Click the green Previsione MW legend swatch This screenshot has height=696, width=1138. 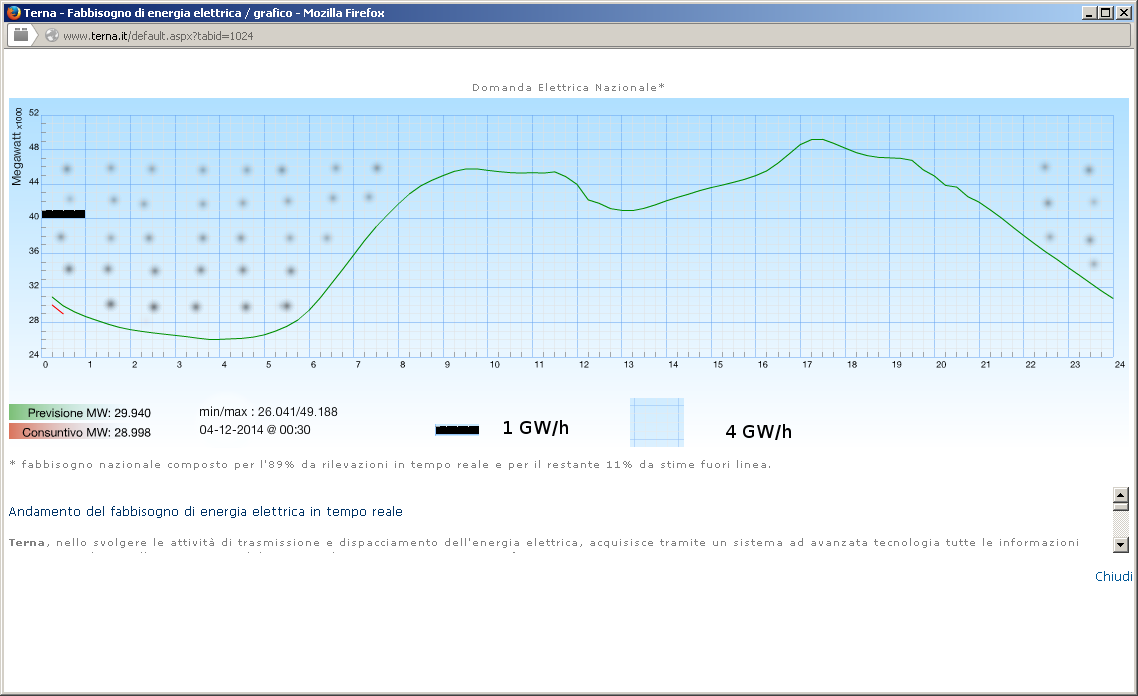[x=18, y=412]
